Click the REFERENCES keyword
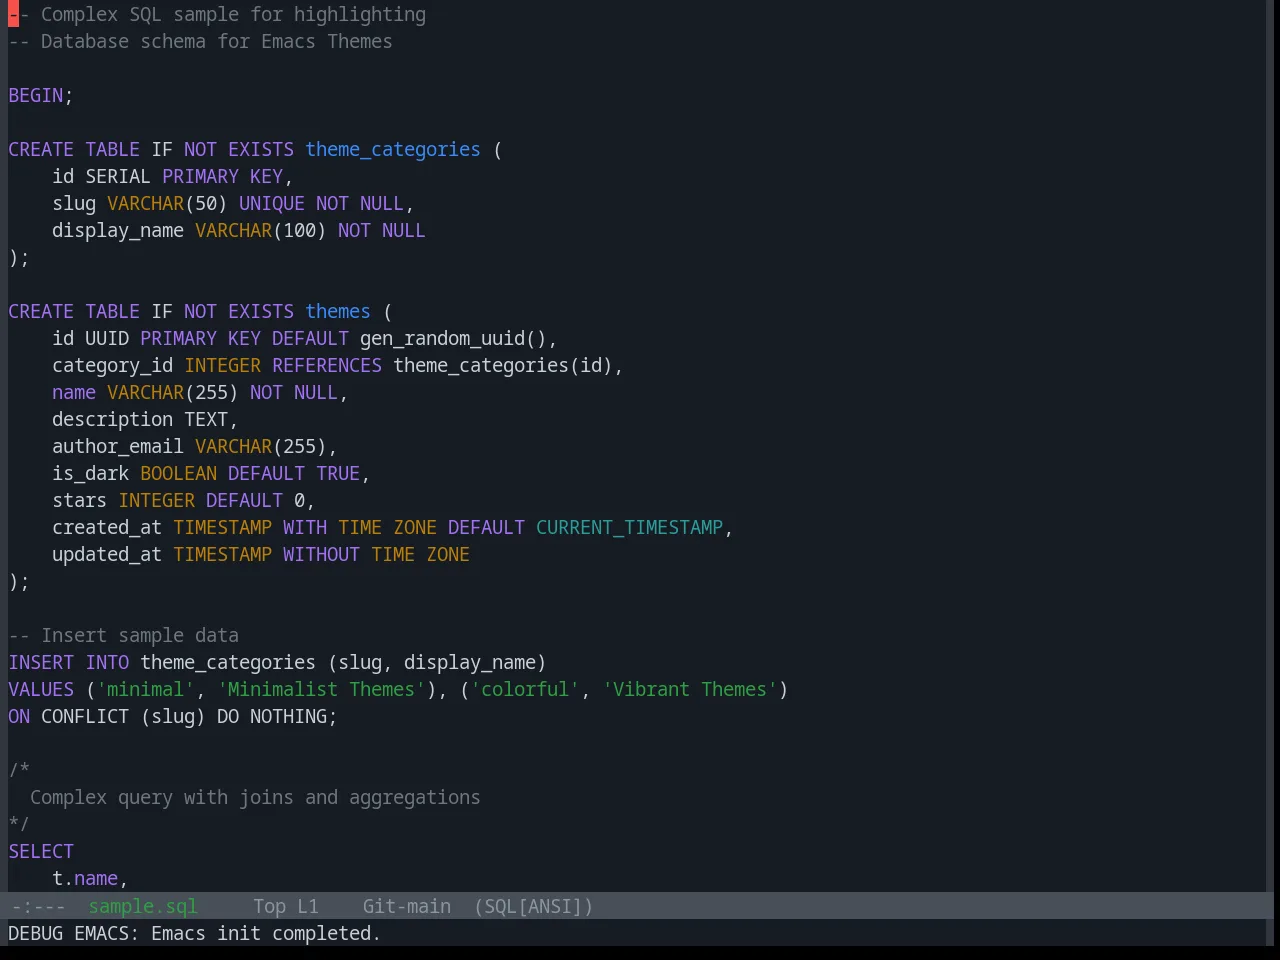This screenshot has height=960, width=1280. [327, 365]
